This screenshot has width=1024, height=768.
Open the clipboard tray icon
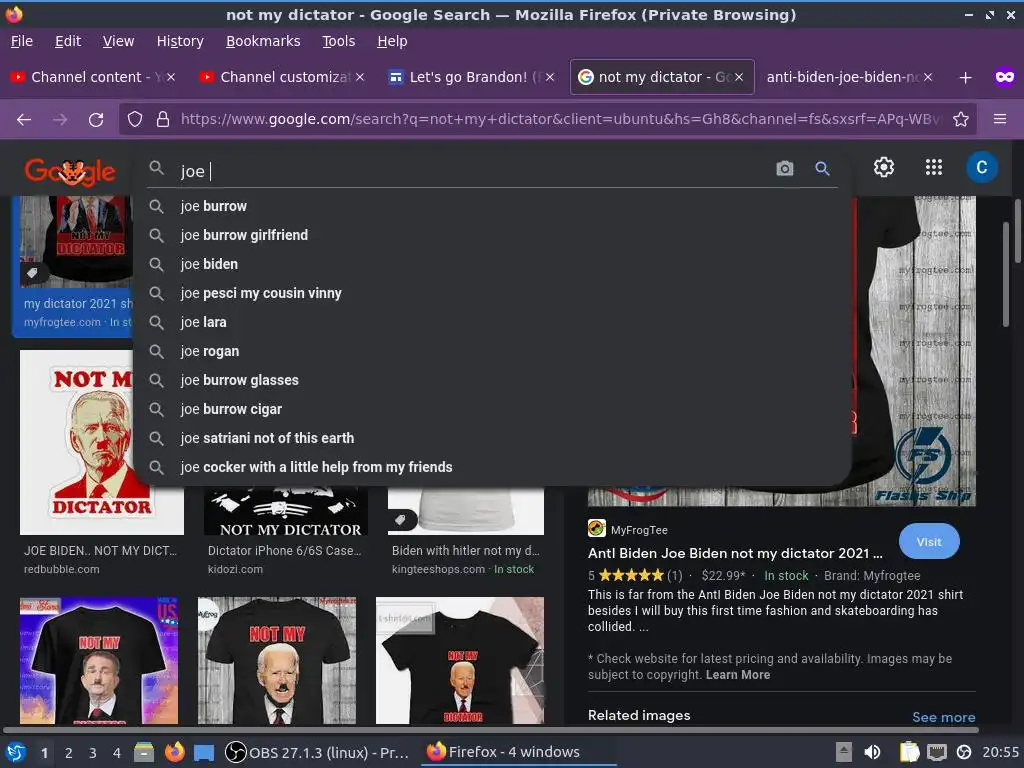tap(909, 752)
